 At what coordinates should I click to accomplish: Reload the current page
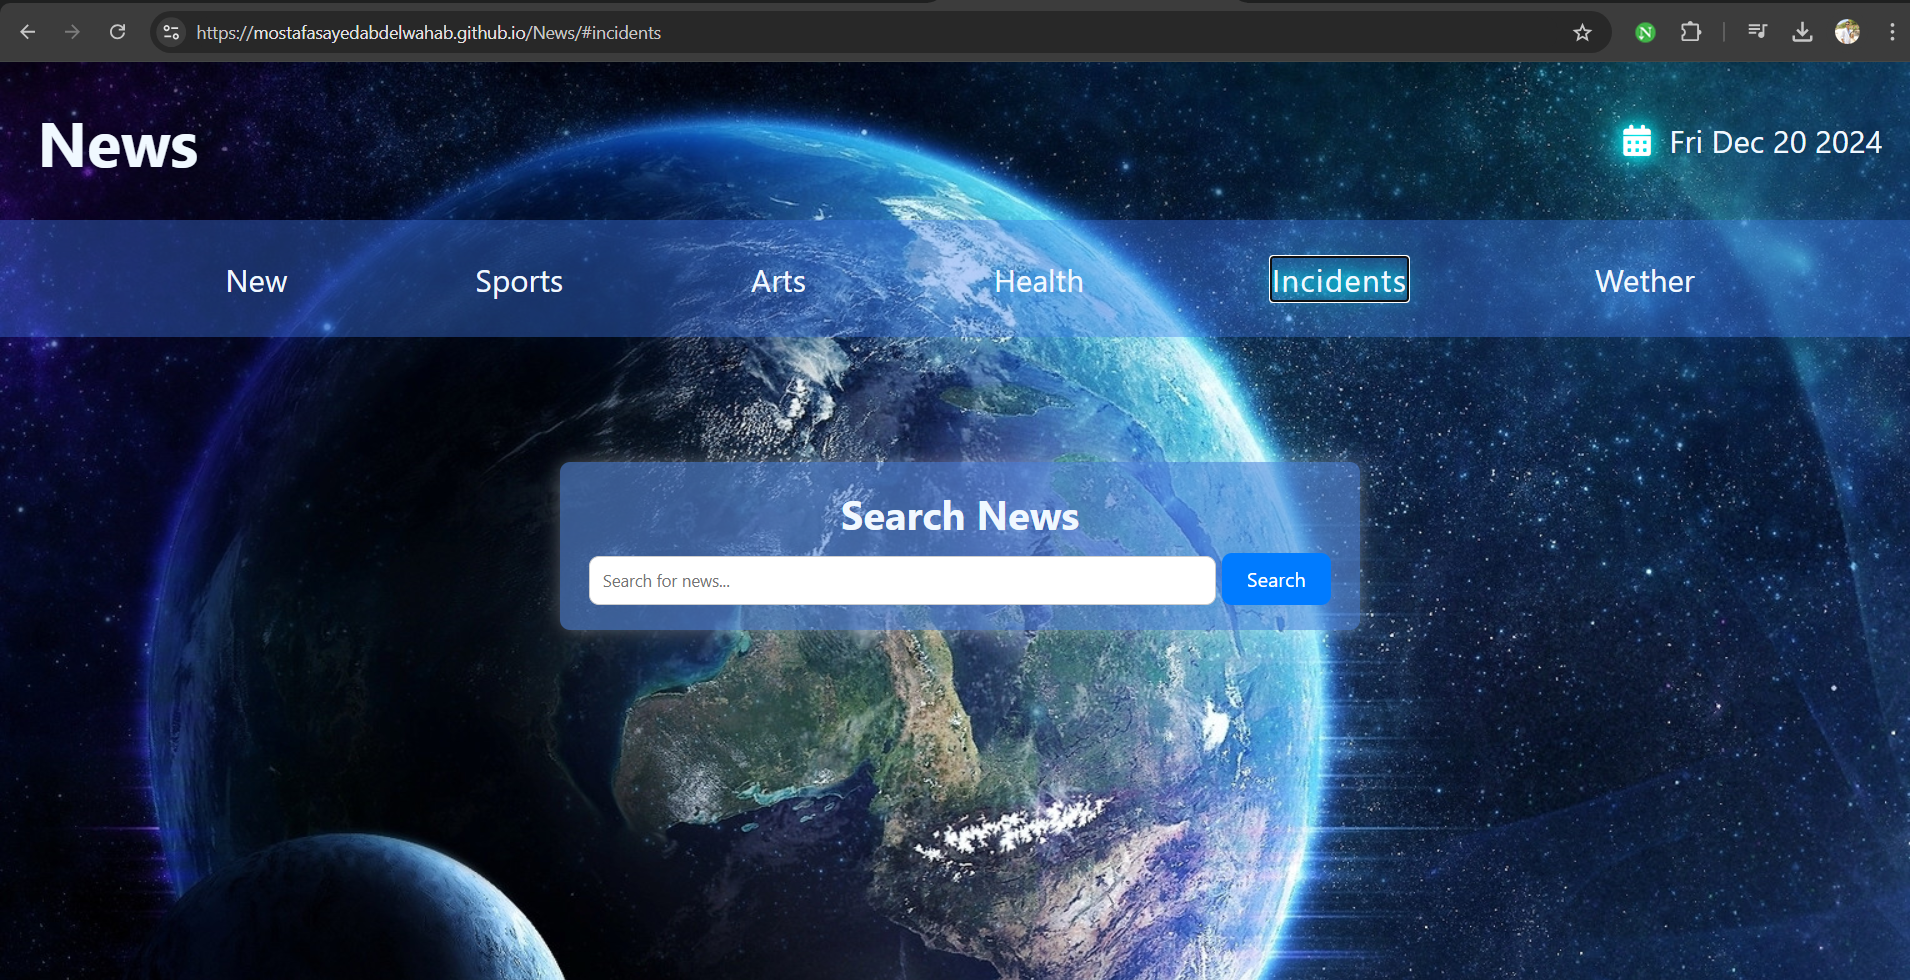coord(117,32)
